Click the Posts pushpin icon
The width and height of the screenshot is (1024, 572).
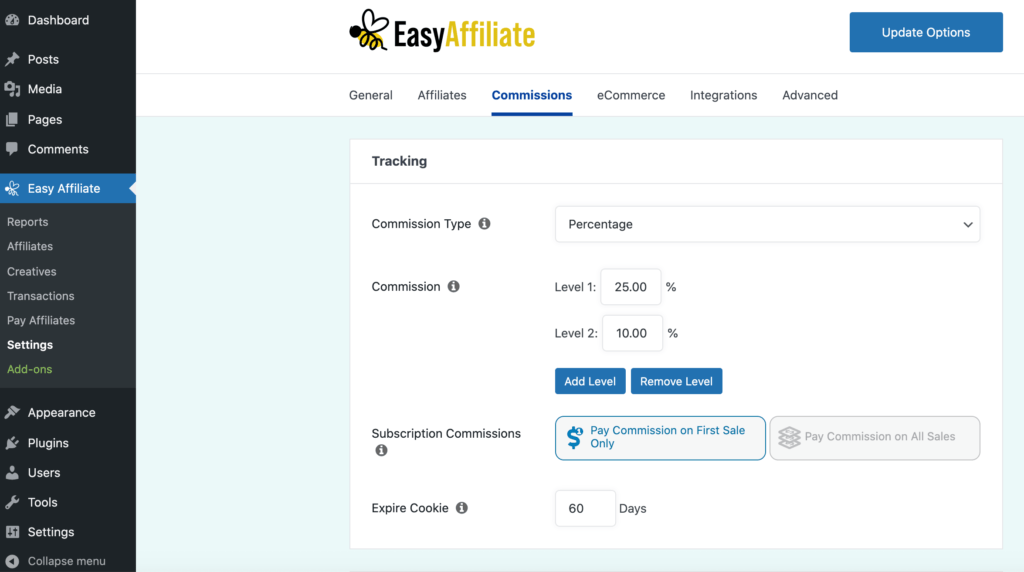(x=12, y=59)
